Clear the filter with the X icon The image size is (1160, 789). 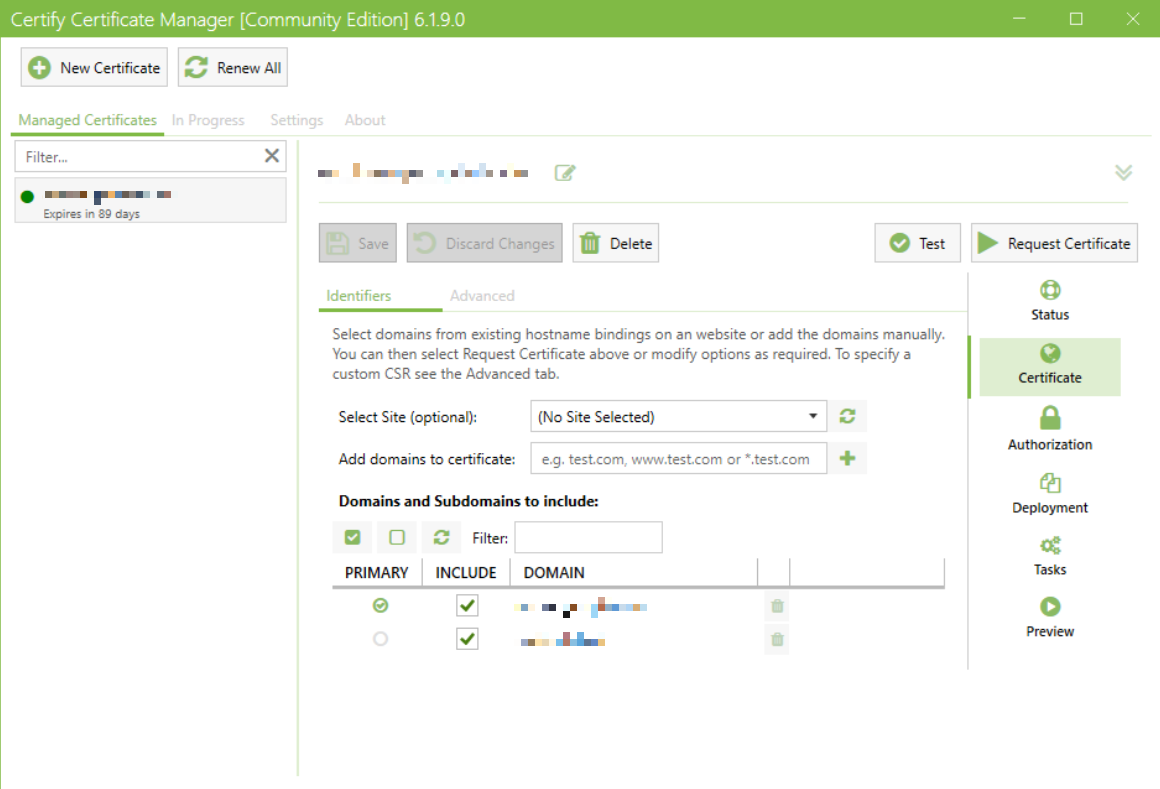pyautogui.click(x=271, y=156)
